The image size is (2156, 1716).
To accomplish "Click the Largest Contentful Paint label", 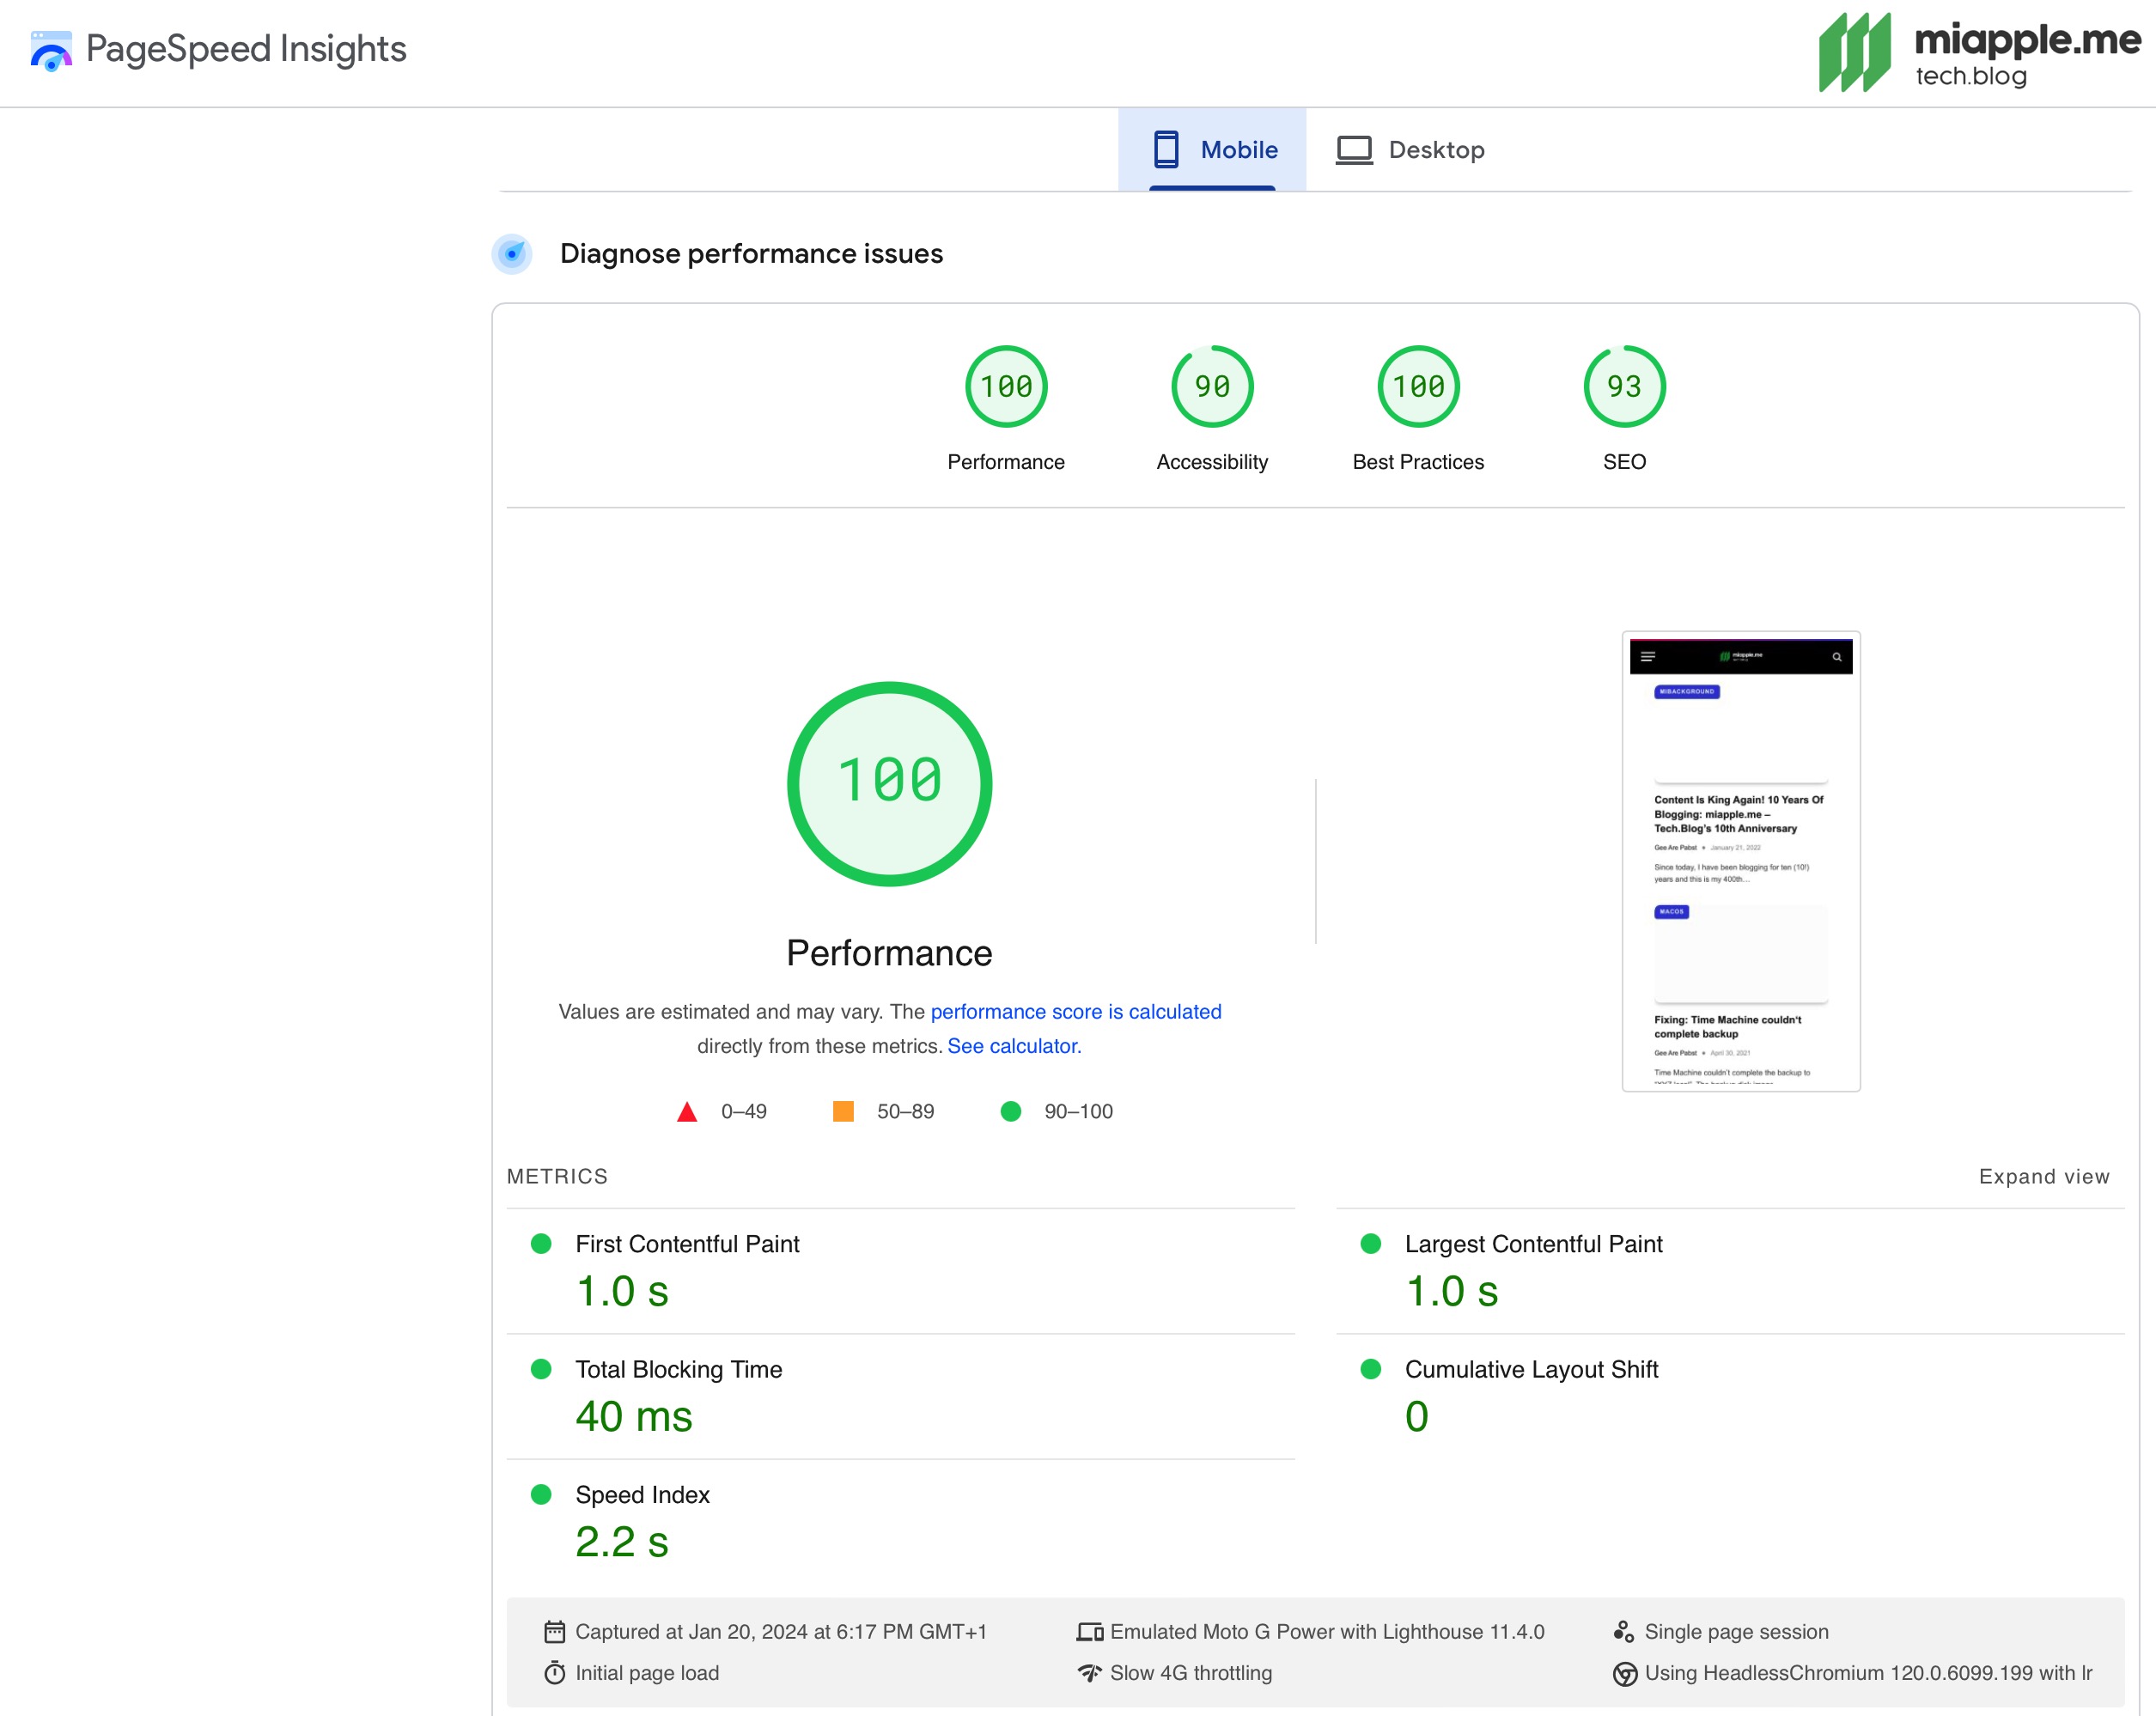I will [x=1533, y=1244].
